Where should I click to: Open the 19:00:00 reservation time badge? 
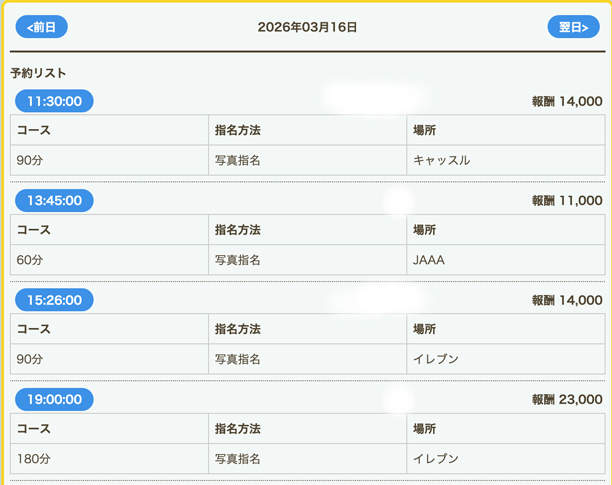click(x=54, y=400)
